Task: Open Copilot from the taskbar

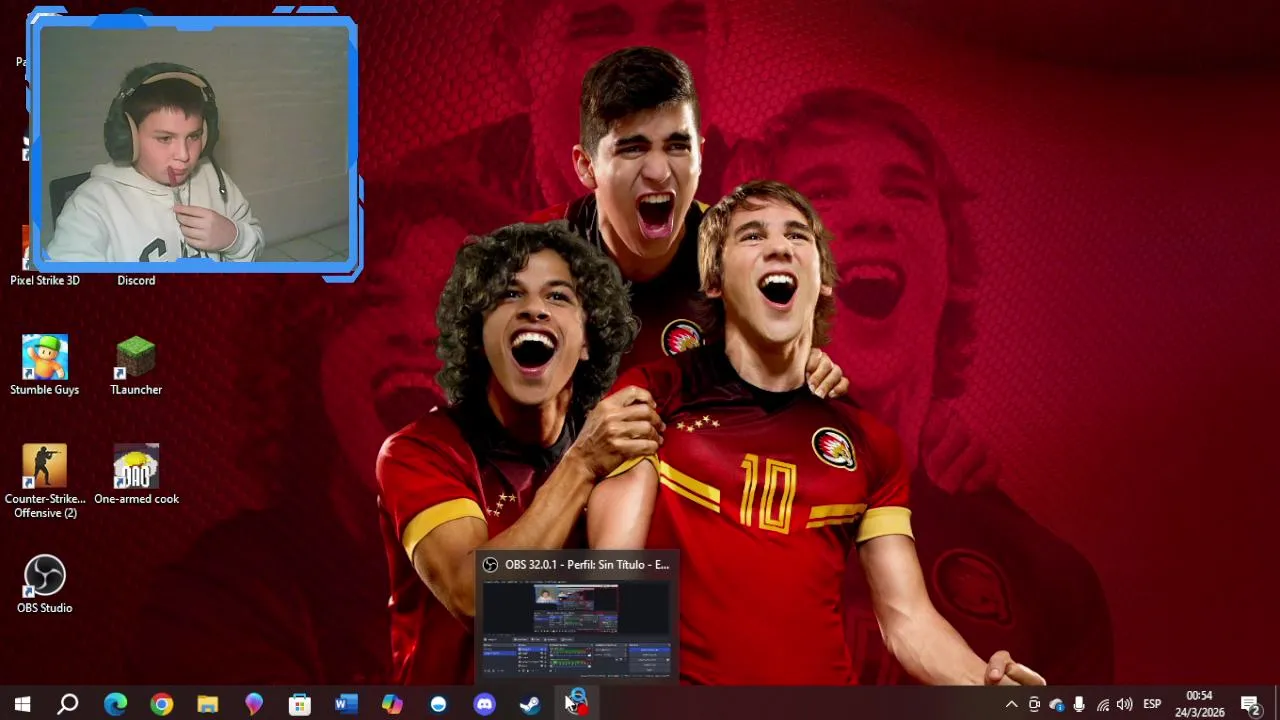Action: click(392, 704)
